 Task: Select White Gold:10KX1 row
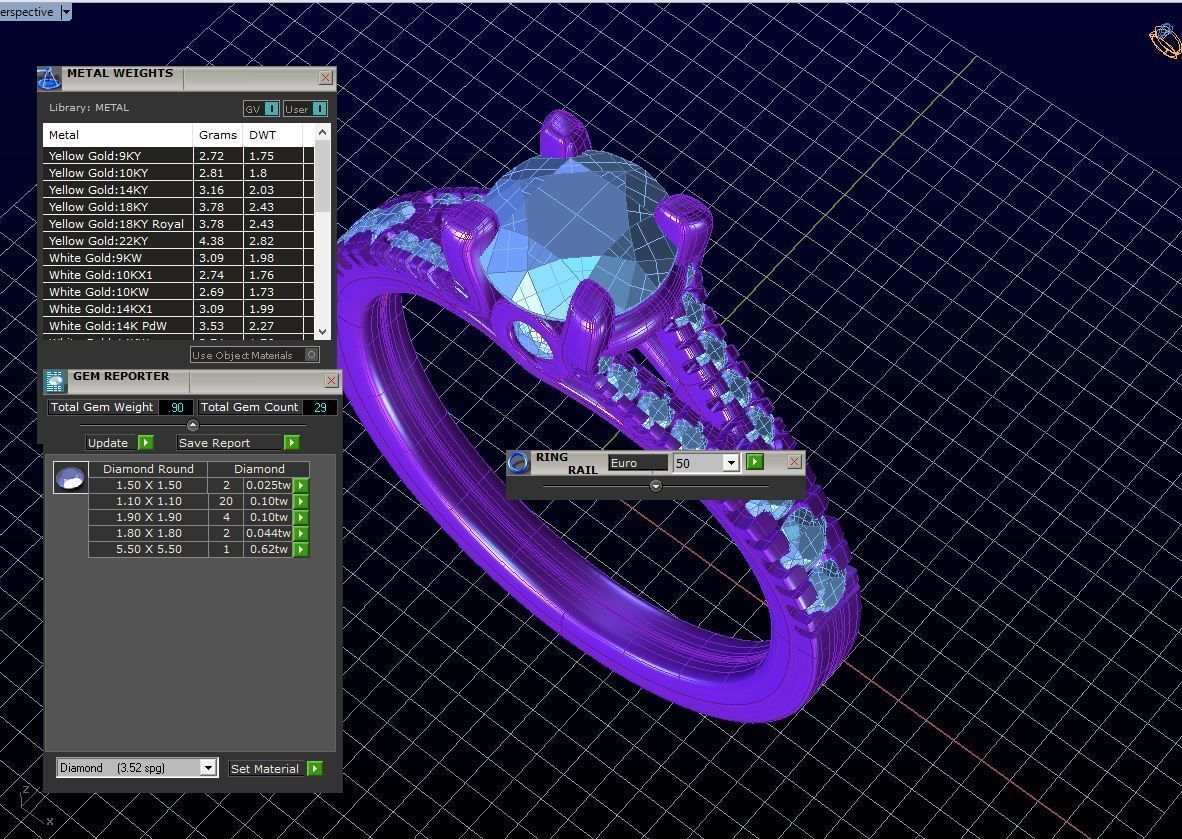178,275
